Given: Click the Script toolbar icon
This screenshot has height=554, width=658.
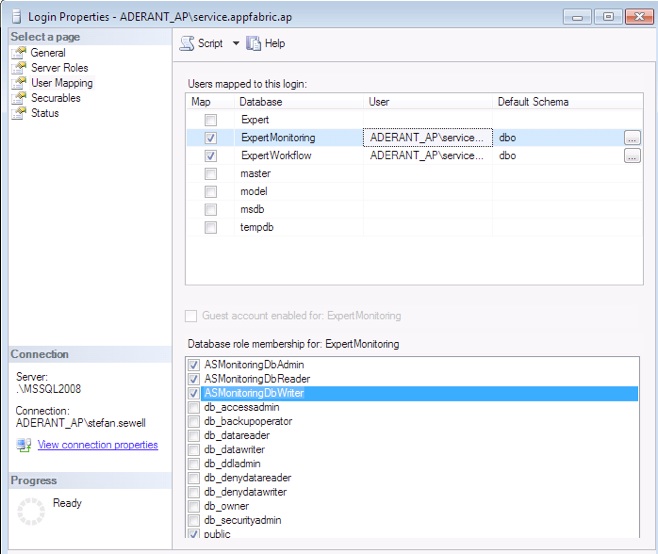Looking at the screenshot, I should pyautogui.click(x=187, y=43).
